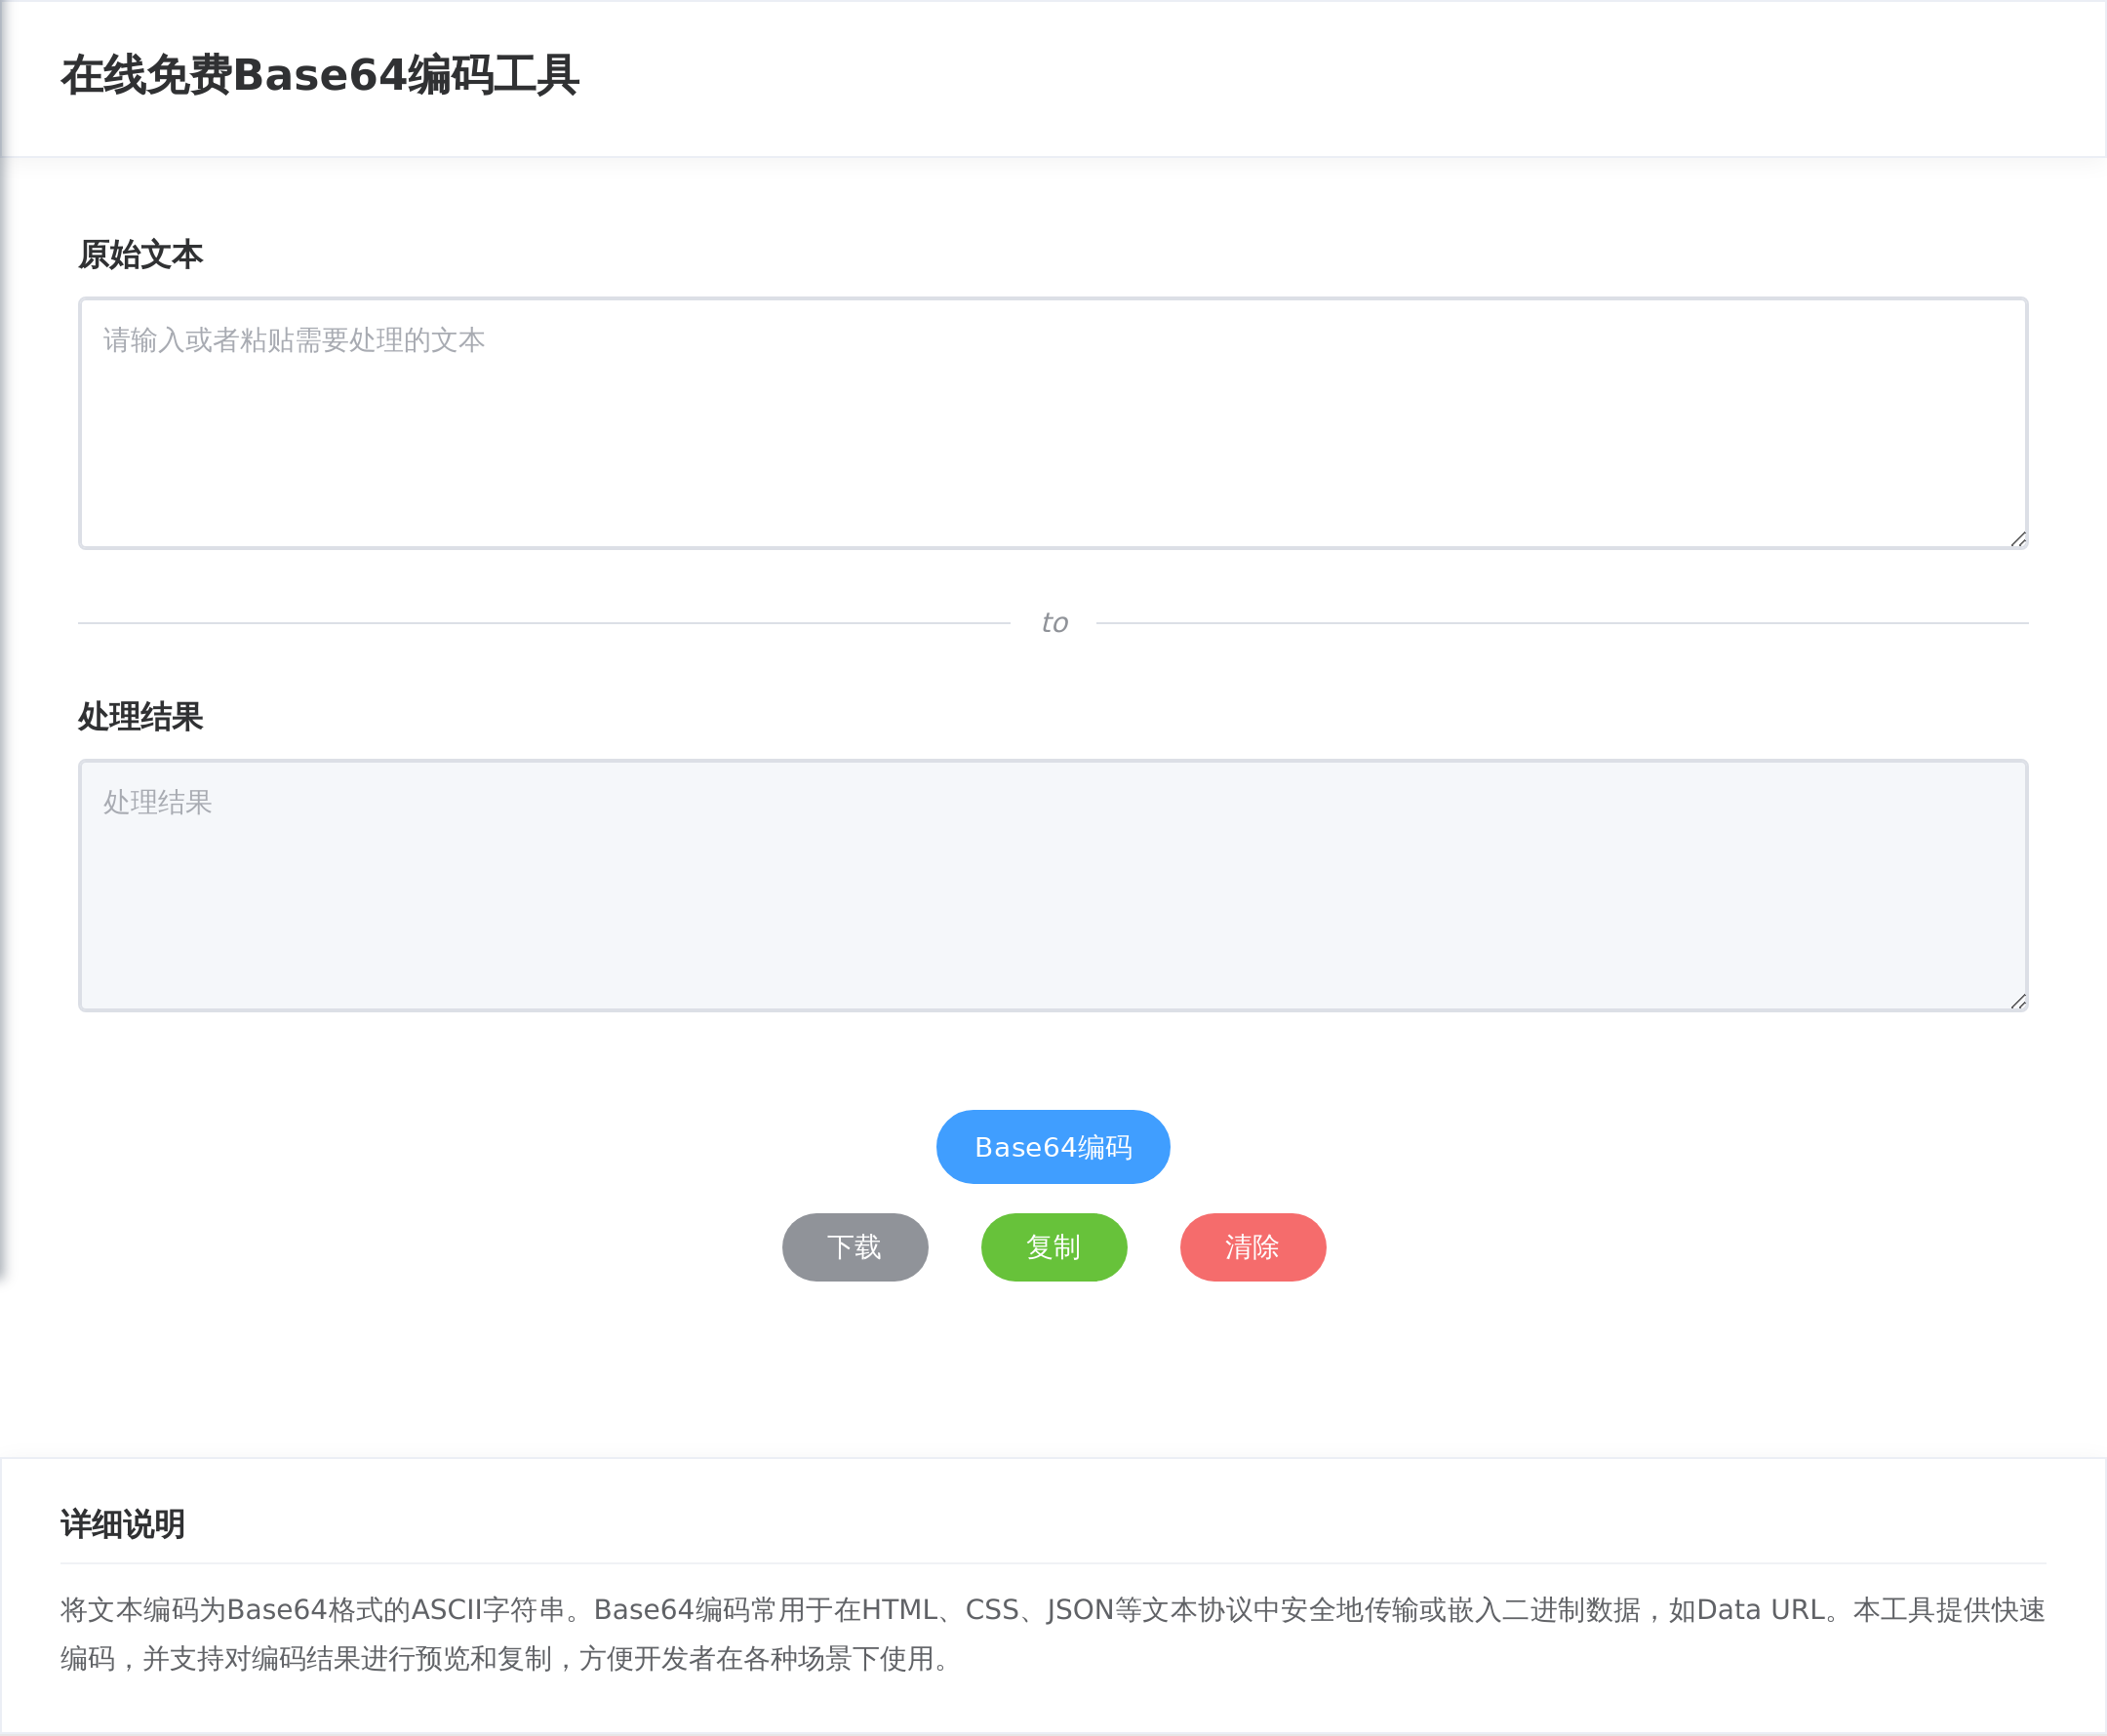Click the resize grip of the input textarea
Image resolution: width=2107 pixels, height=1736 pixels.
click(x=2018, y=540)
